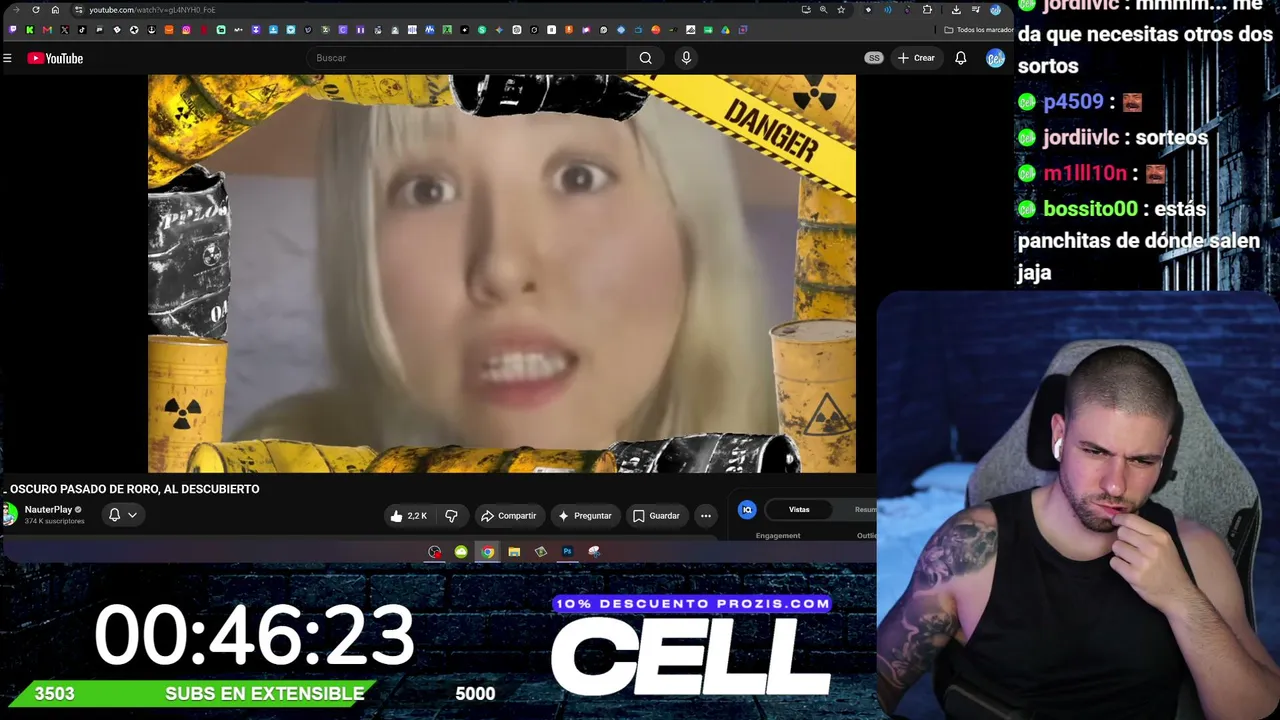Open Photoshop from the taskbar
Image resolution: width=1280 pixels, height=720 pixels.
567,552
